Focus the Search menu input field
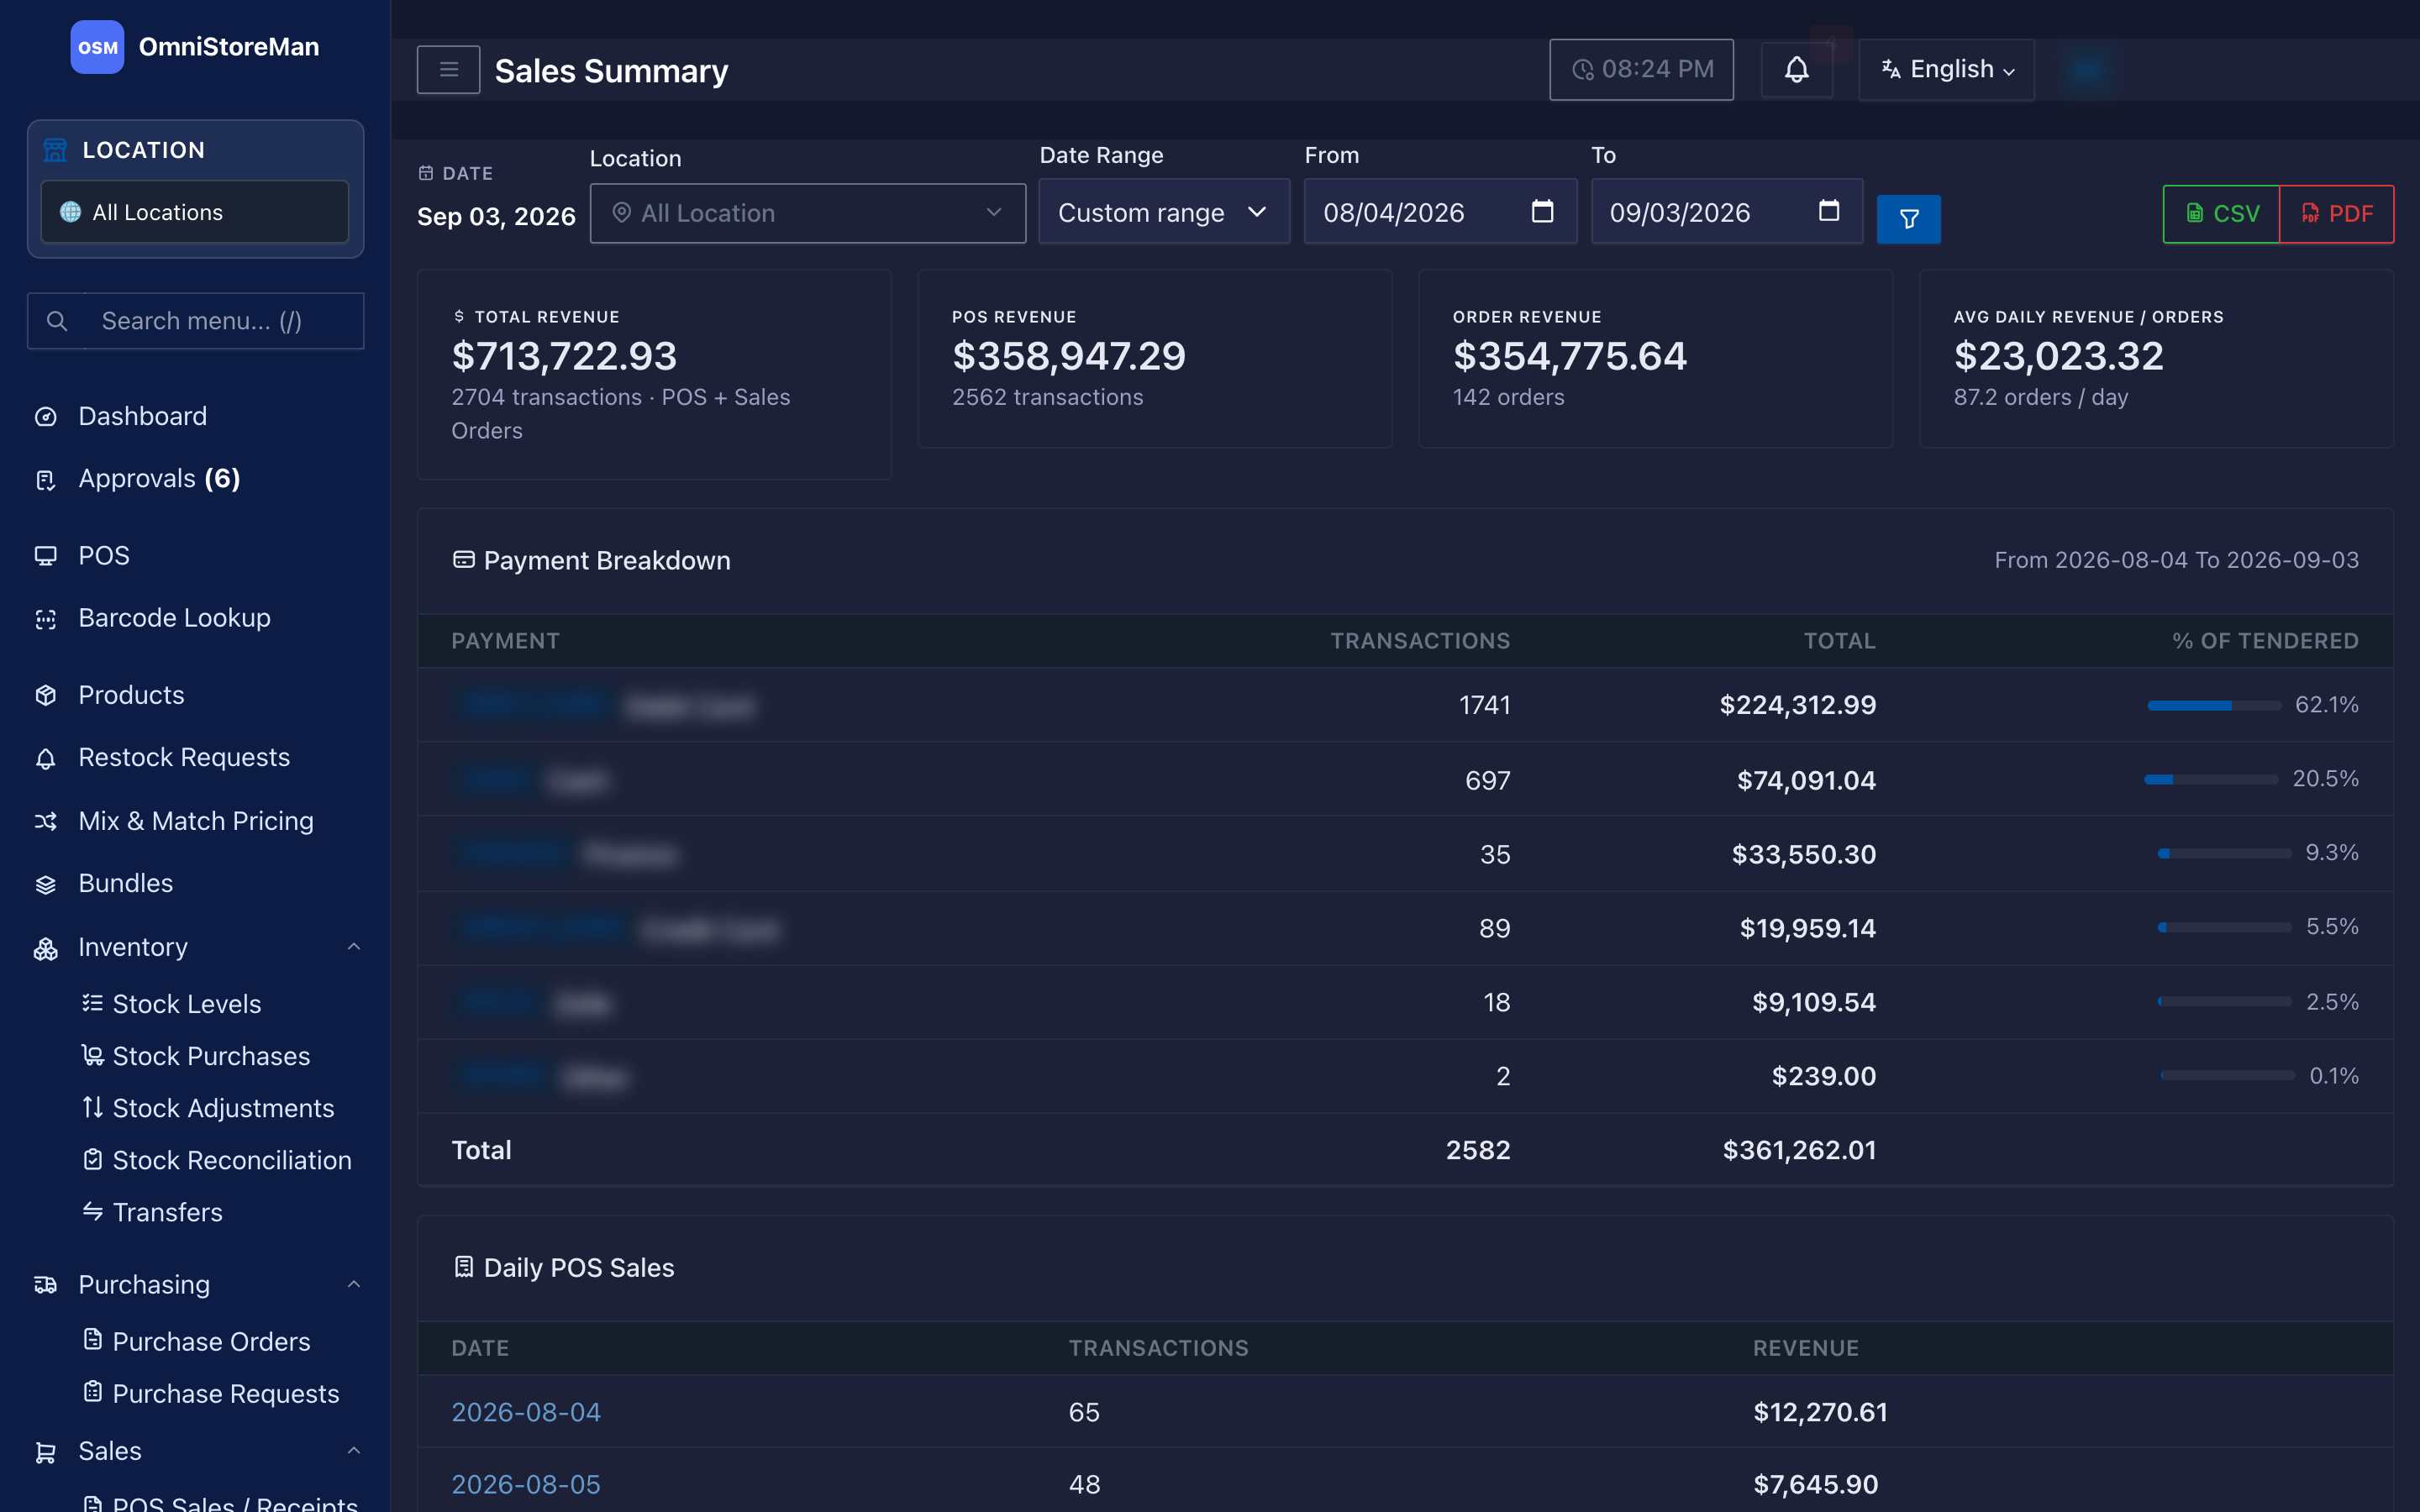Image resolution: width=2420 pixels, height=1512 pixels. pos(196,321)
